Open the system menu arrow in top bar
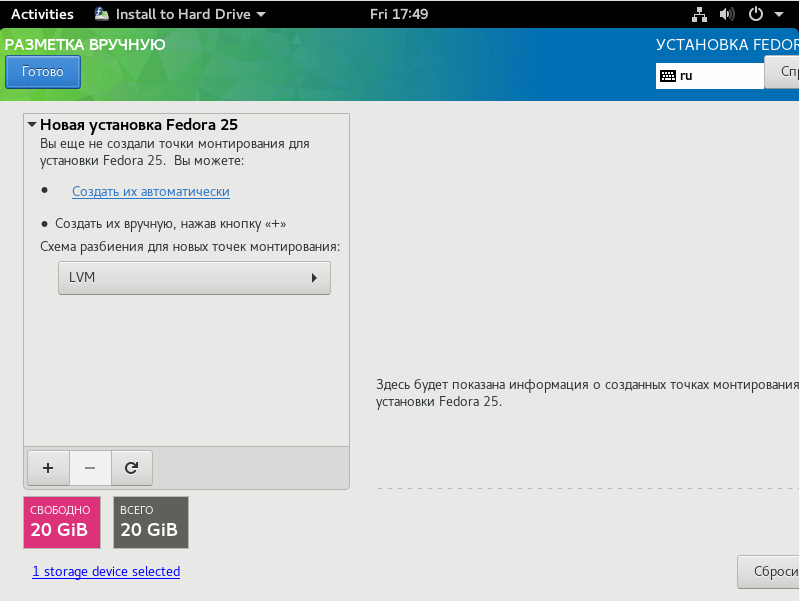 779,14
